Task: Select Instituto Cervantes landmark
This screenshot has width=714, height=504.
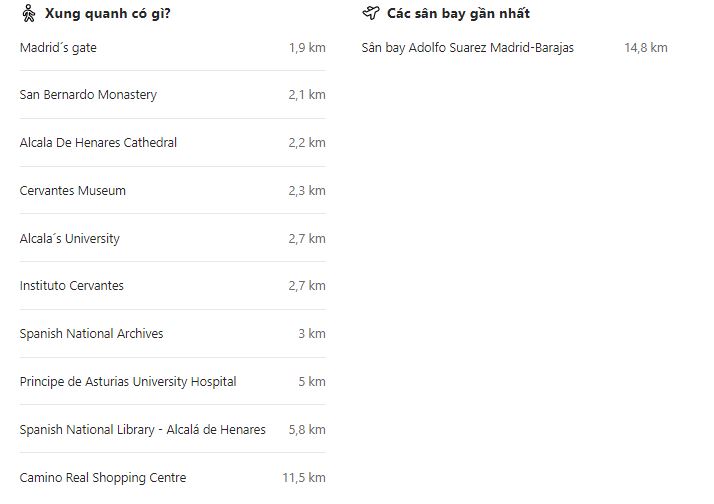Action: click(x=72, y=286)
